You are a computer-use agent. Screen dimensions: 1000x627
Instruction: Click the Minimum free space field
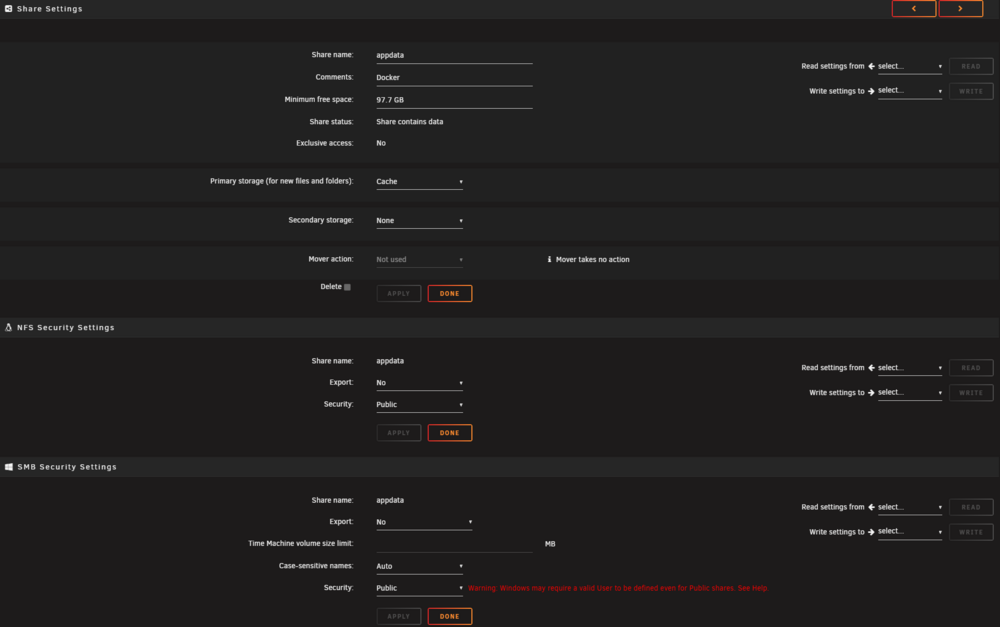point(454,100)
